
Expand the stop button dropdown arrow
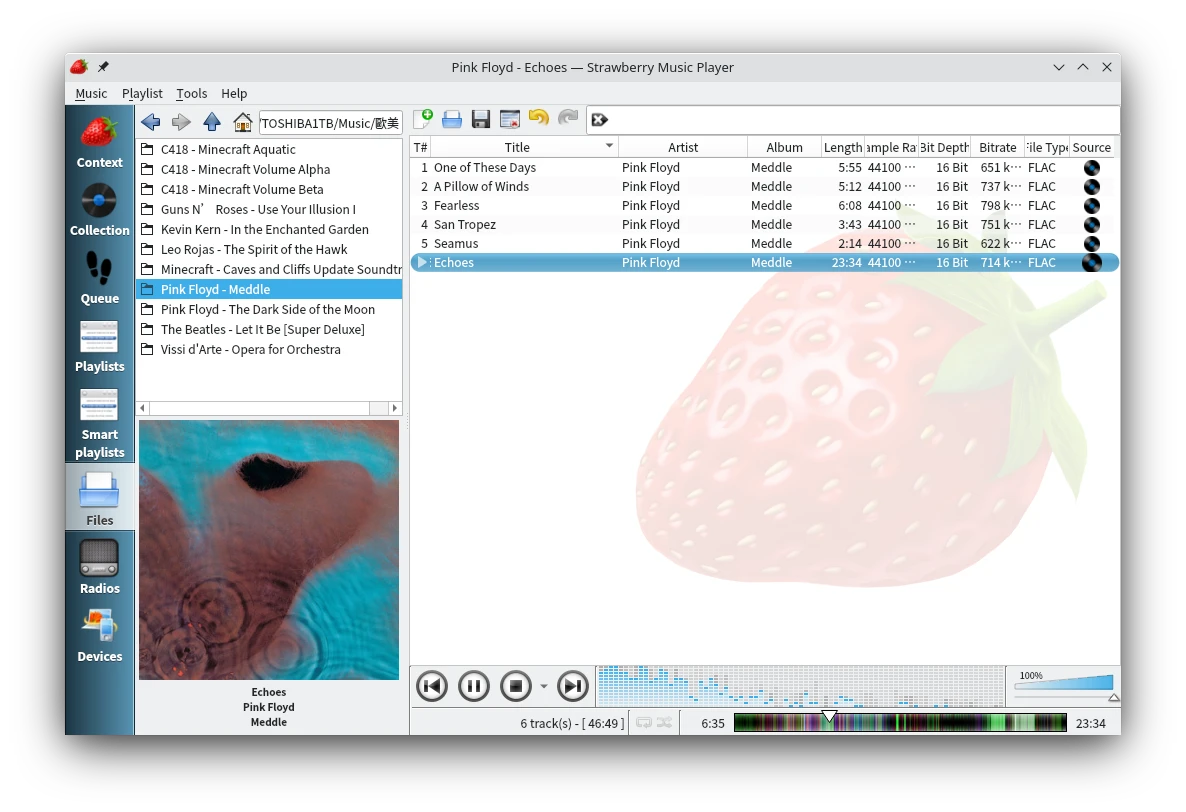[544, 687]
